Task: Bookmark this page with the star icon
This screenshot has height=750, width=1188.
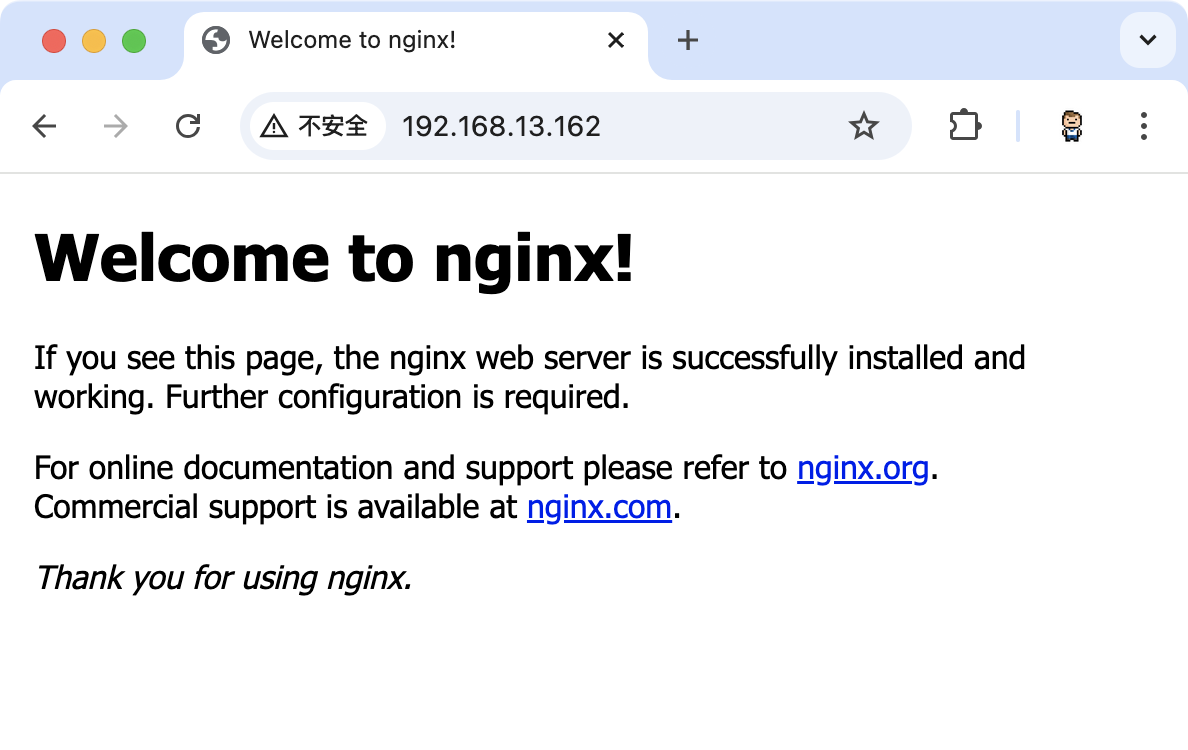Action: tap(863, 126)
